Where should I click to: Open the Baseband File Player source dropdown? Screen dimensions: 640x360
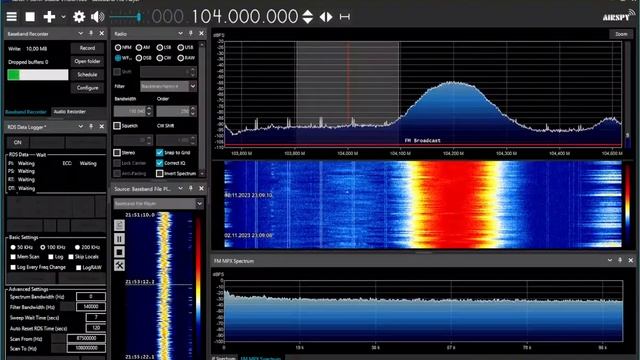[x=158, y=203]
